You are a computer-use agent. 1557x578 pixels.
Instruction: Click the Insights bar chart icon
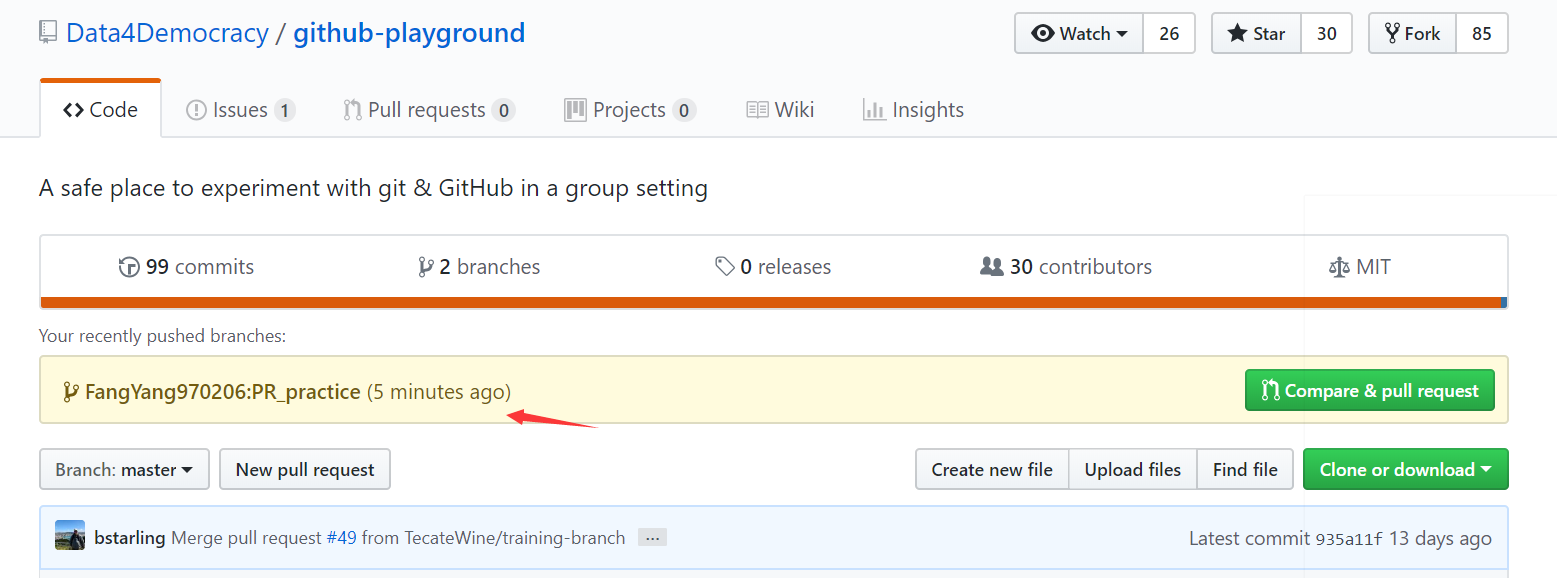pos(874,110)
